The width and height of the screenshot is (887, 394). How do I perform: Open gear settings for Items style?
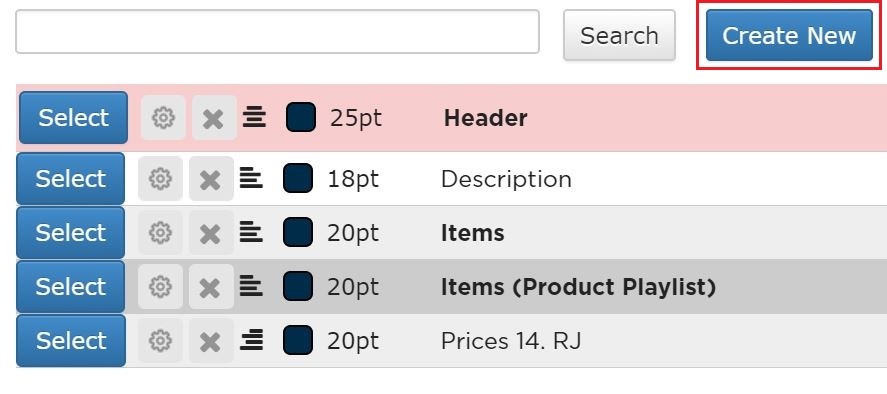(160, 232)
